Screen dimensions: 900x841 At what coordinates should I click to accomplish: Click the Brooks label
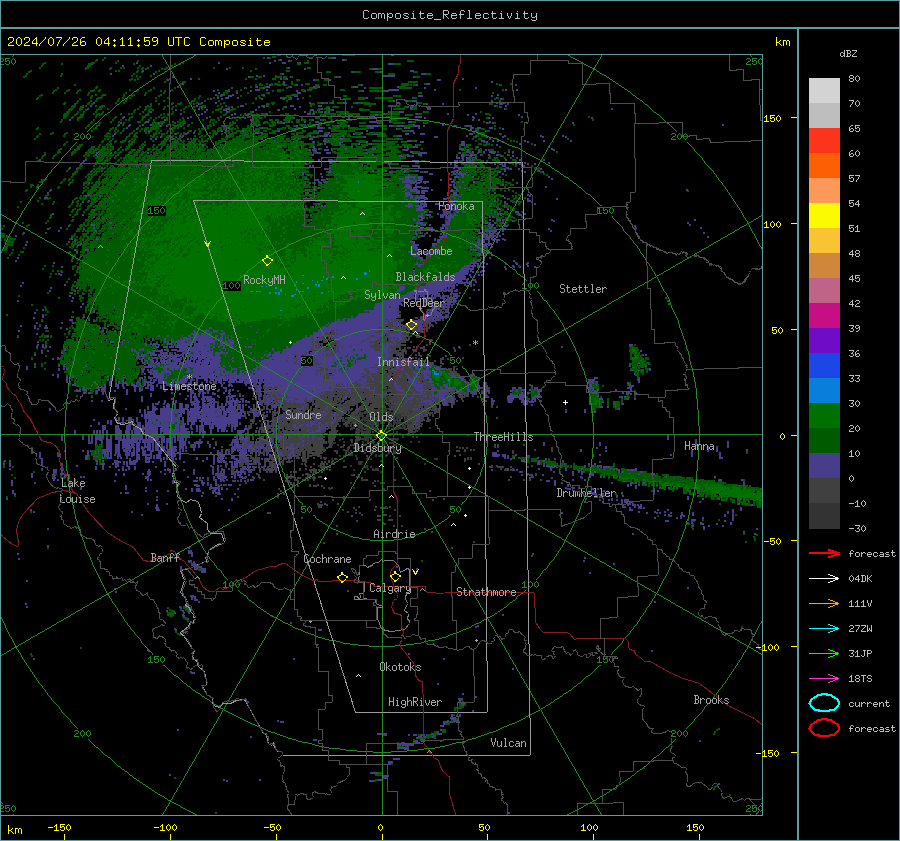711,700
